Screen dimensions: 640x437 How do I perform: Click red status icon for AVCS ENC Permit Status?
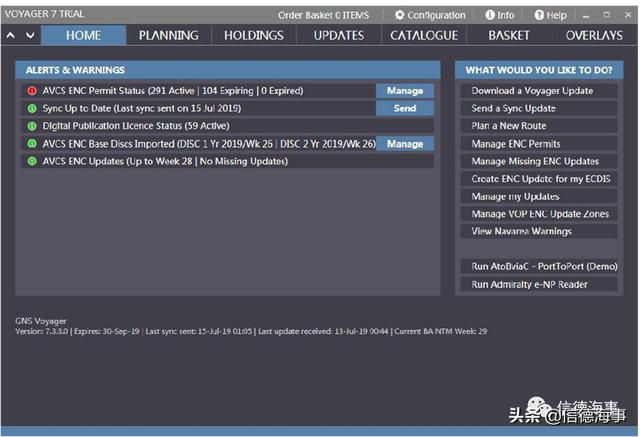pos(32,91)
